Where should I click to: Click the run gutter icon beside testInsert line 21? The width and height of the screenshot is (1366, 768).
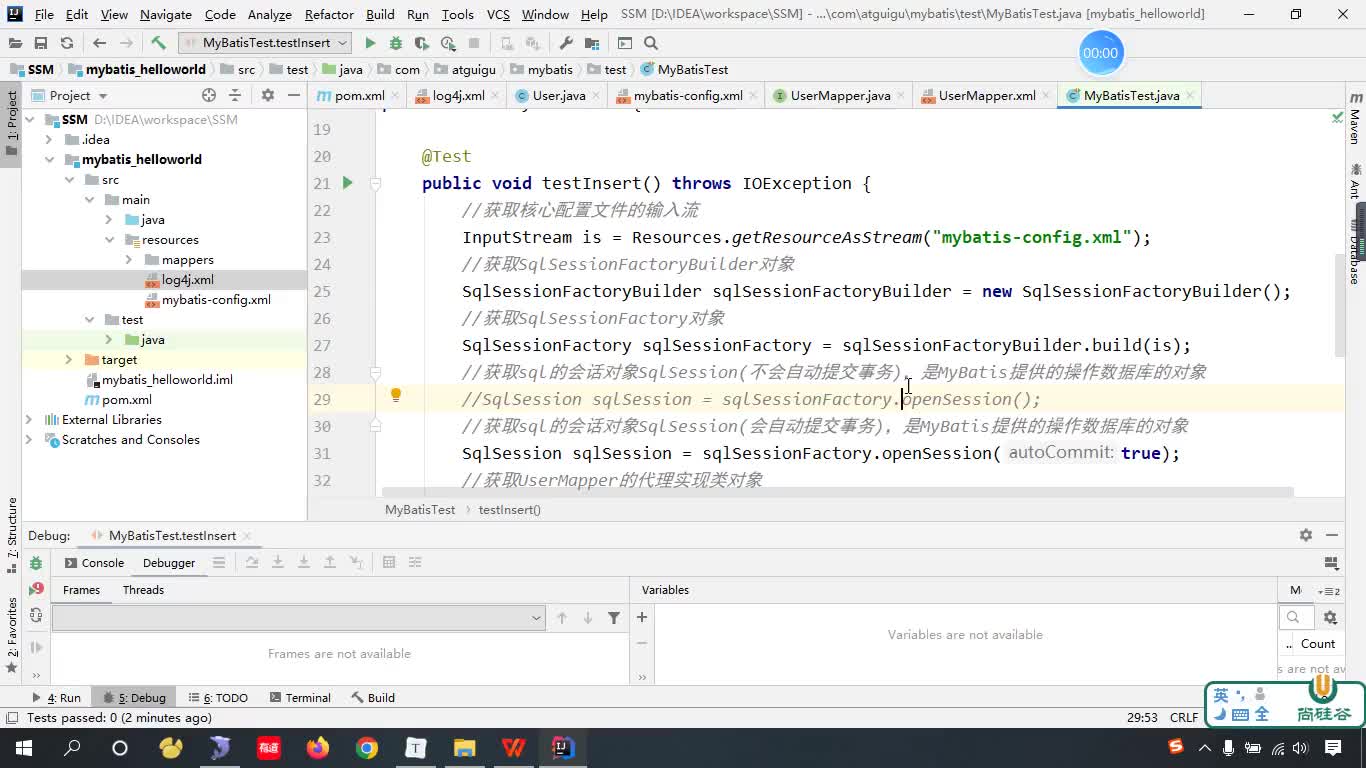(x=348, y=183)
